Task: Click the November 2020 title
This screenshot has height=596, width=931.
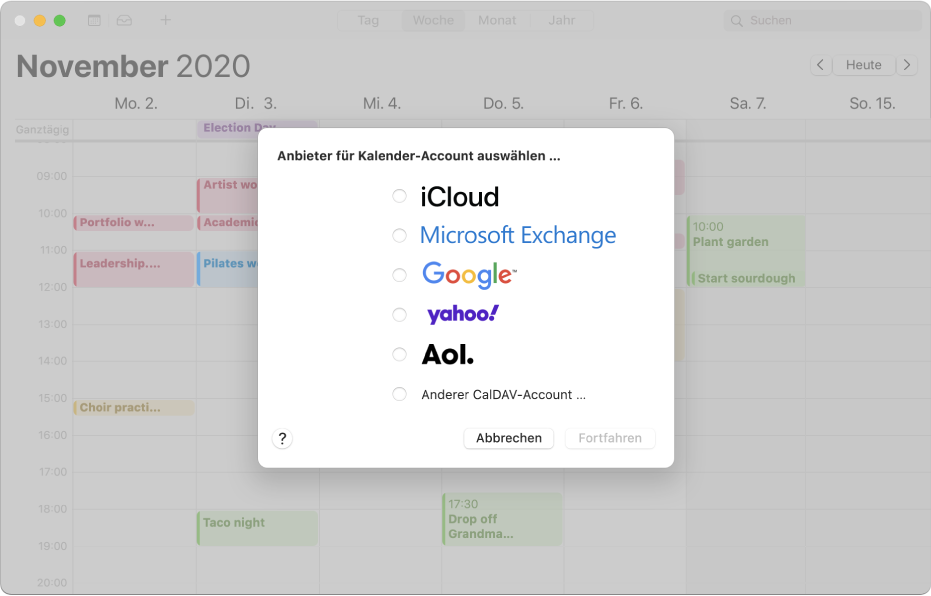Action: [x=134, y=66]
